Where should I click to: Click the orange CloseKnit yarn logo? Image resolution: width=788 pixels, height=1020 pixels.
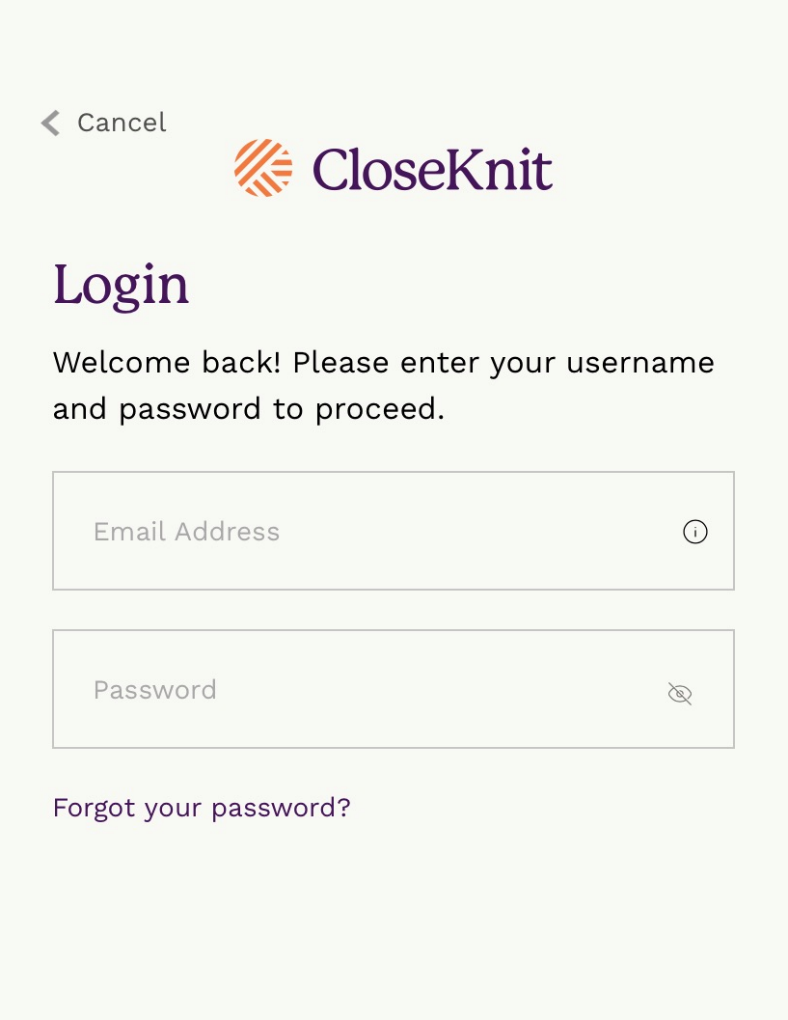click(x=263, y=168)
